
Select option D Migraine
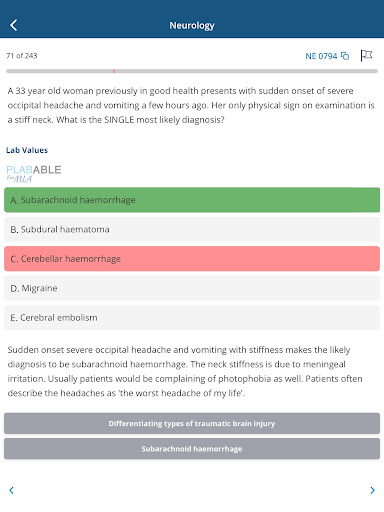pos(192,288)
